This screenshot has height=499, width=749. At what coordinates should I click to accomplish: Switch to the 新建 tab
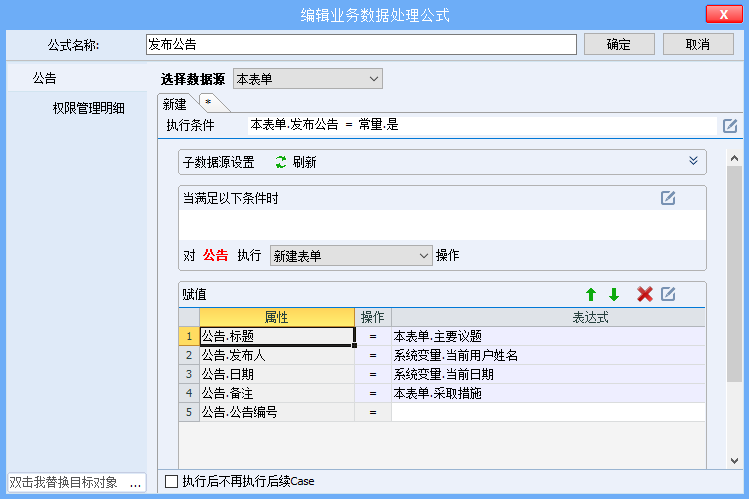175,104
